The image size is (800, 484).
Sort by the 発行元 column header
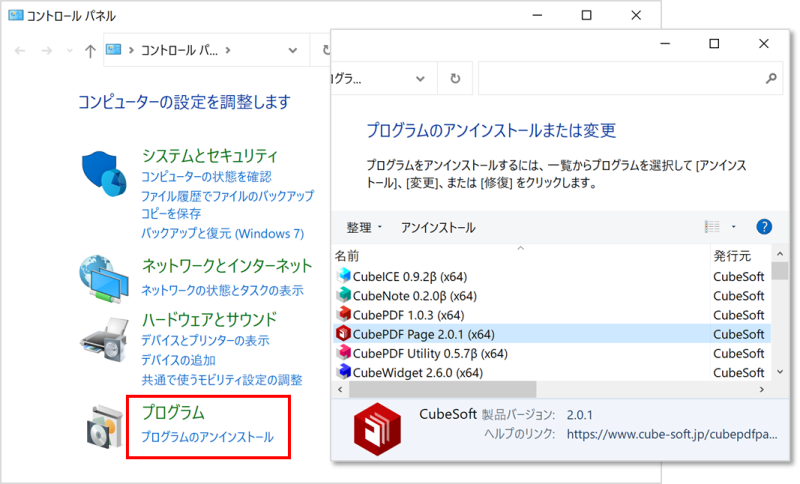click(732, 256)
